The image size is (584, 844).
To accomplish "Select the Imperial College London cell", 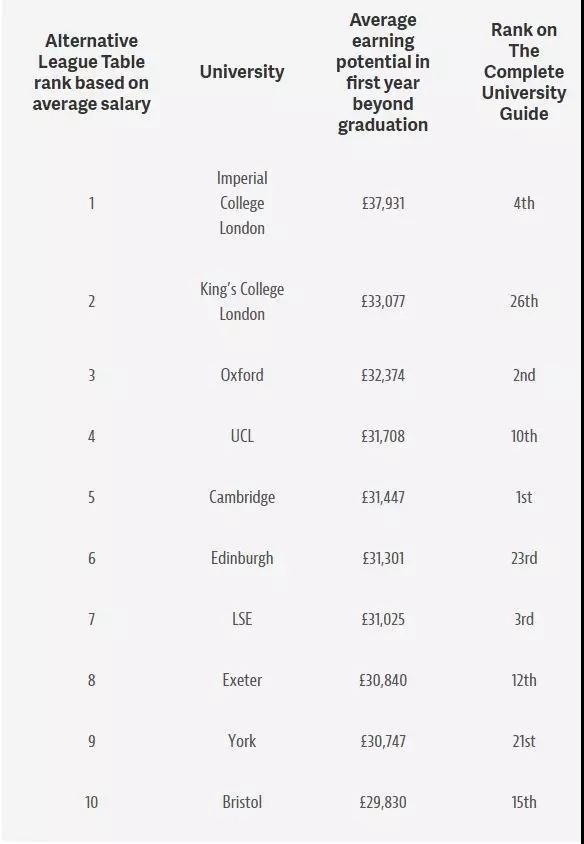I will pyautogui.click(x=242, y=203).
